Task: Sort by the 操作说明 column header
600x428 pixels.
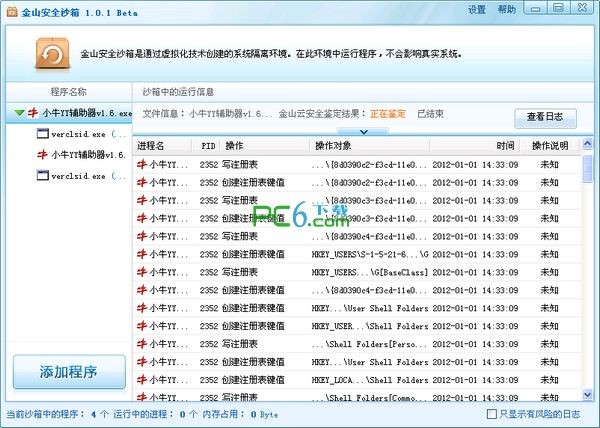Action: point(550,146)
